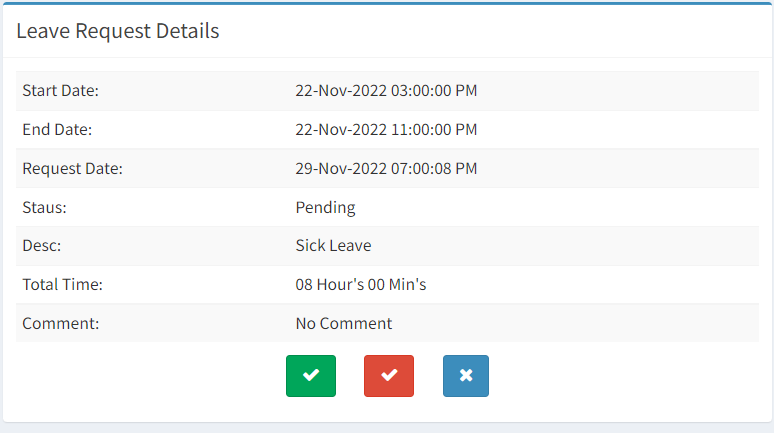Click the Pending status value
774x433 pixels.
coord(325,208)
